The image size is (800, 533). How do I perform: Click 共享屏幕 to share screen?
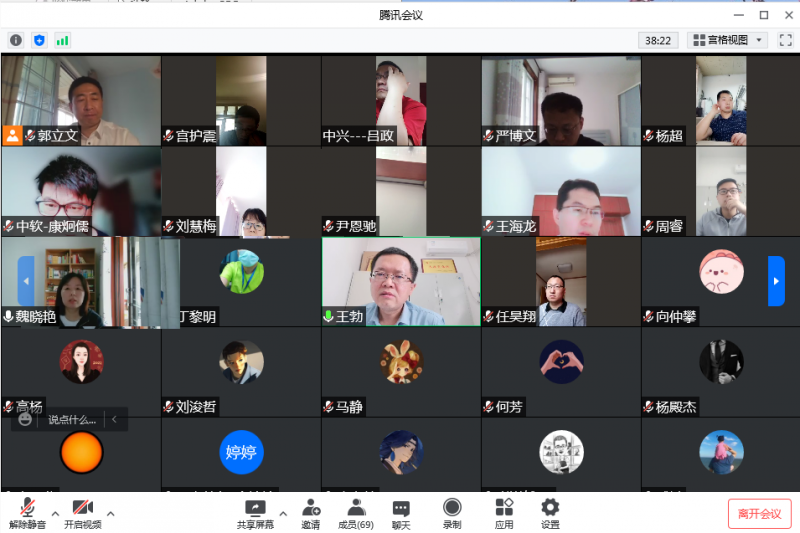pos(255,513)
